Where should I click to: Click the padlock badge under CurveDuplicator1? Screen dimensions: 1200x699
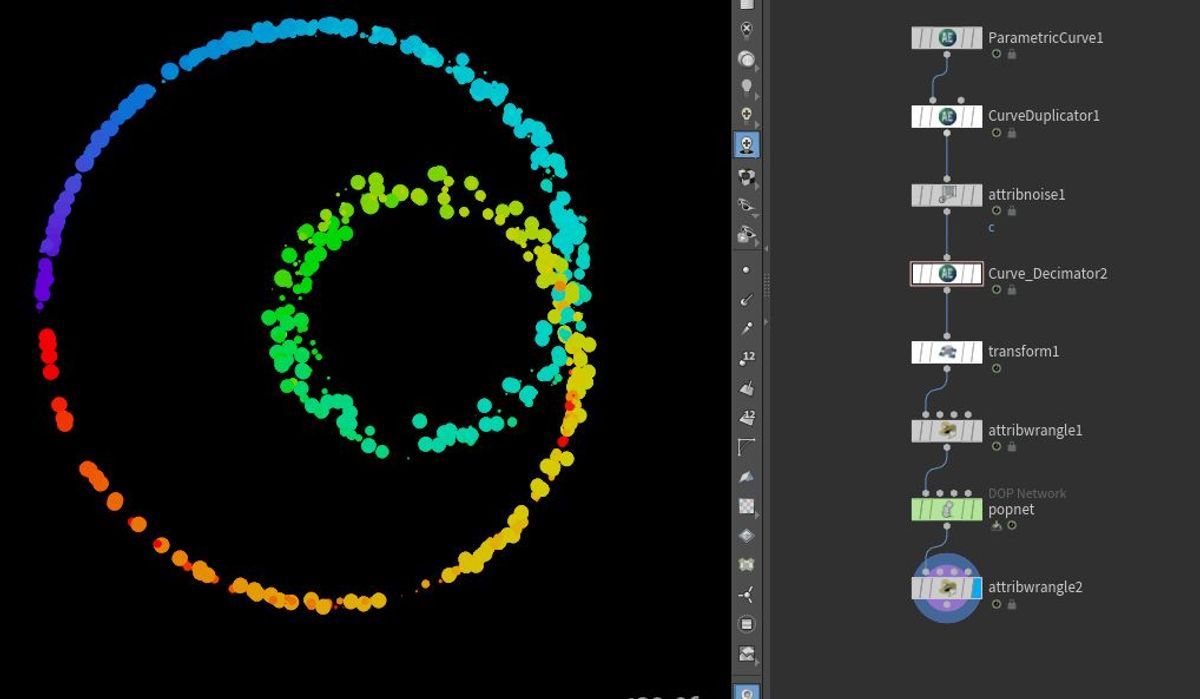tap(1012, 132)
